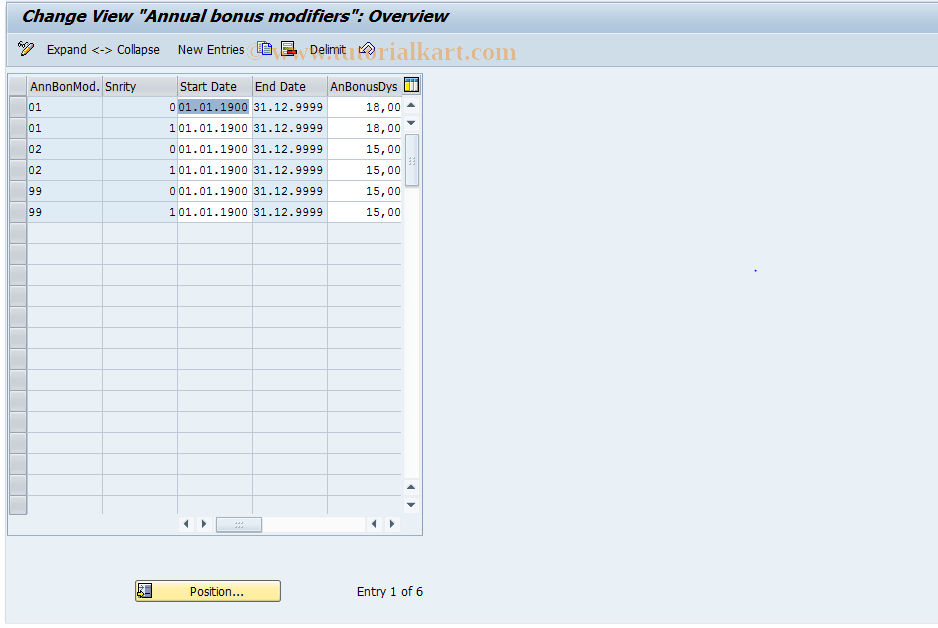
Task: Click the Delete row icon
Action: pos(288,49)
